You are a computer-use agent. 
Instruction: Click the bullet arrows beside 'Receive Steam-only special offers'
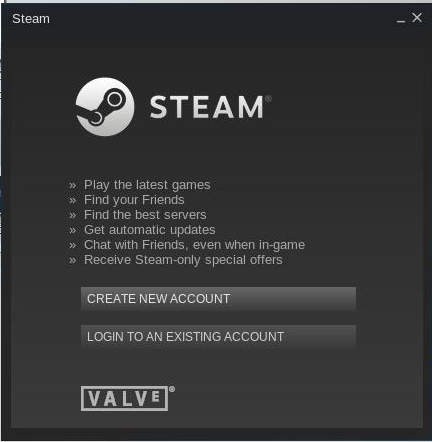pos(73,261)
